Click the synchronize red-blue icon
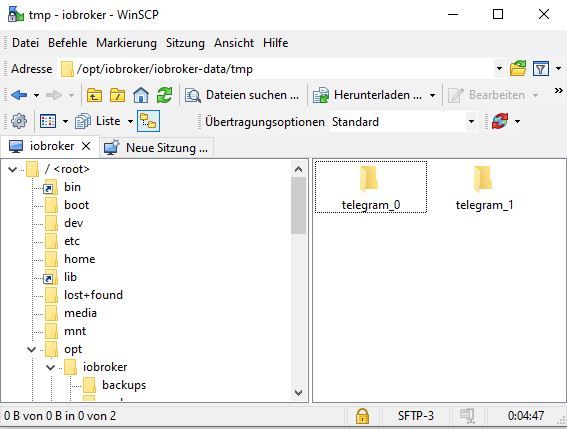Screen dimensions: 567x429 coord(500,121)
